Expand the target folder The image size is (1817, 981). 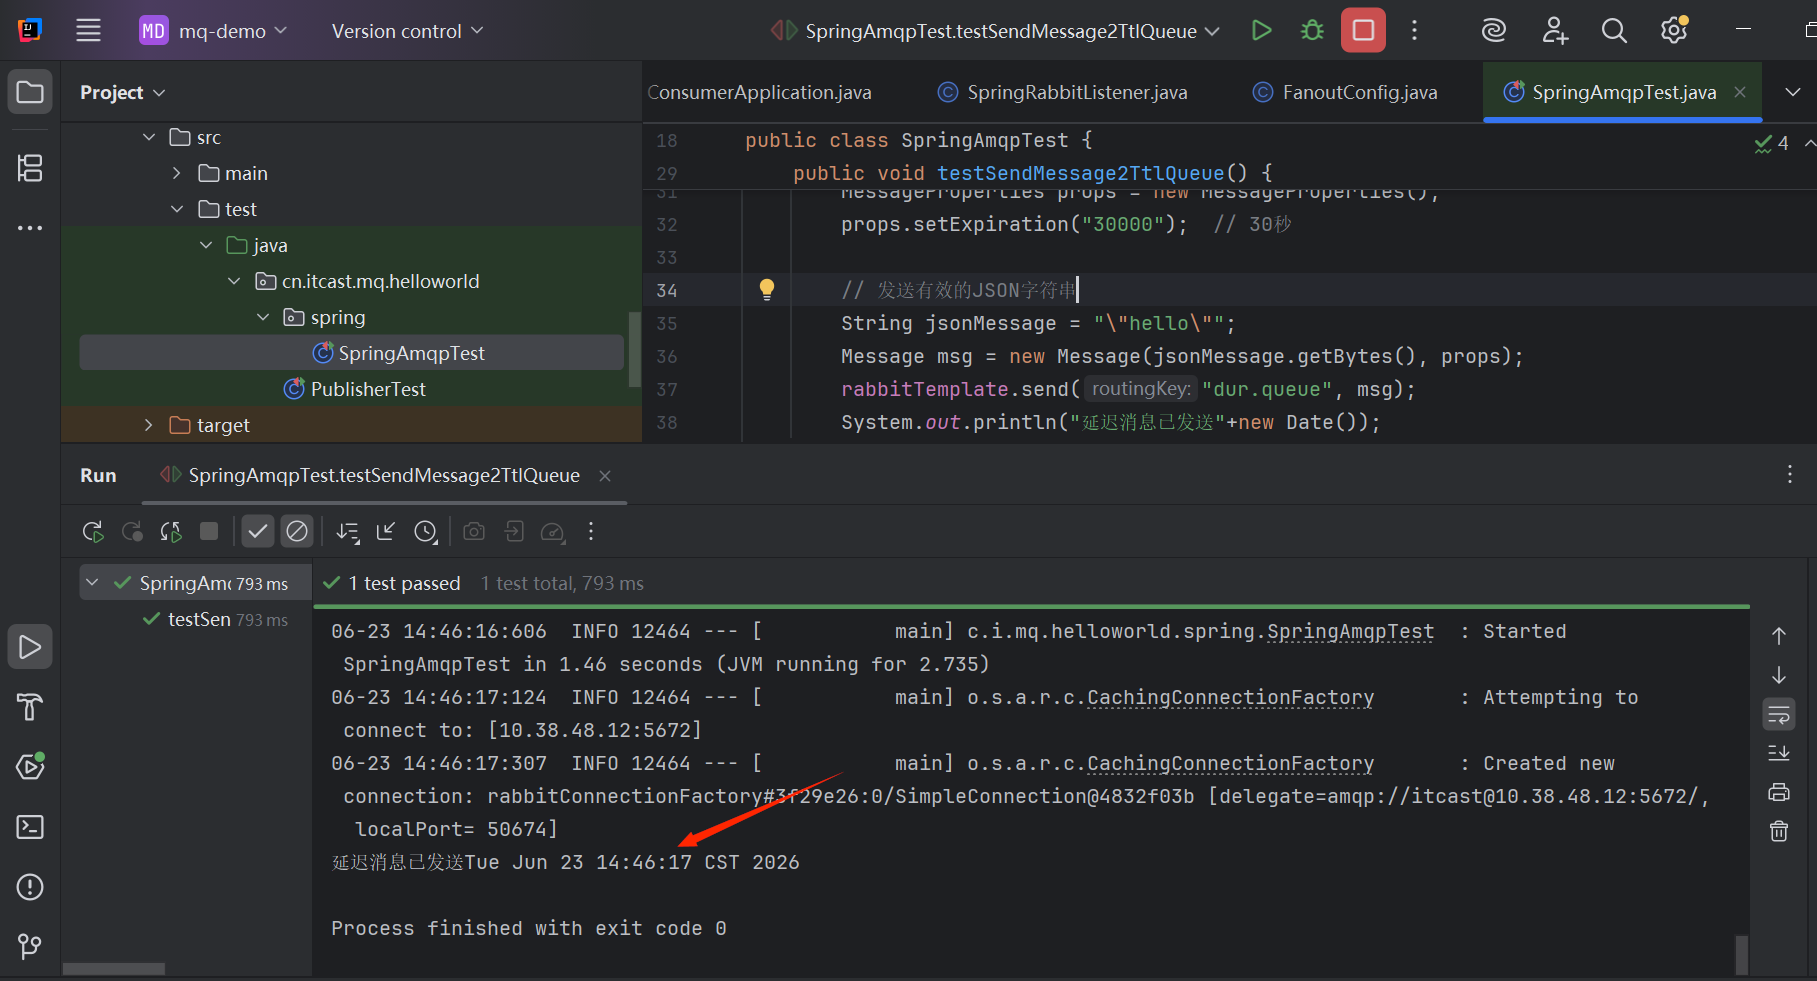point(149,425)
